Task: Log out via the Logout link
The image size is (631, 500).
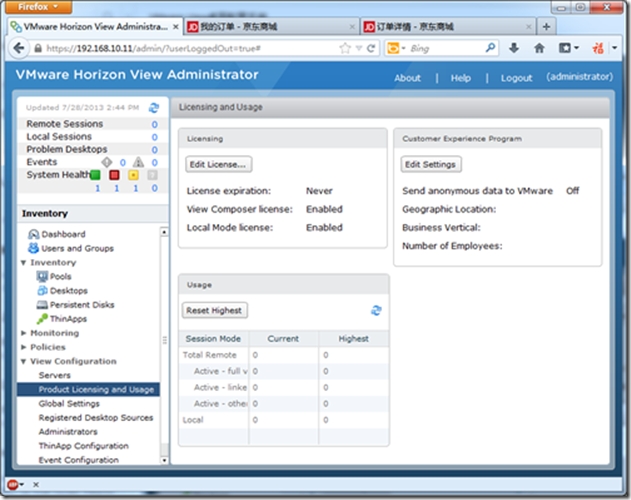Action: pos(516,78)
